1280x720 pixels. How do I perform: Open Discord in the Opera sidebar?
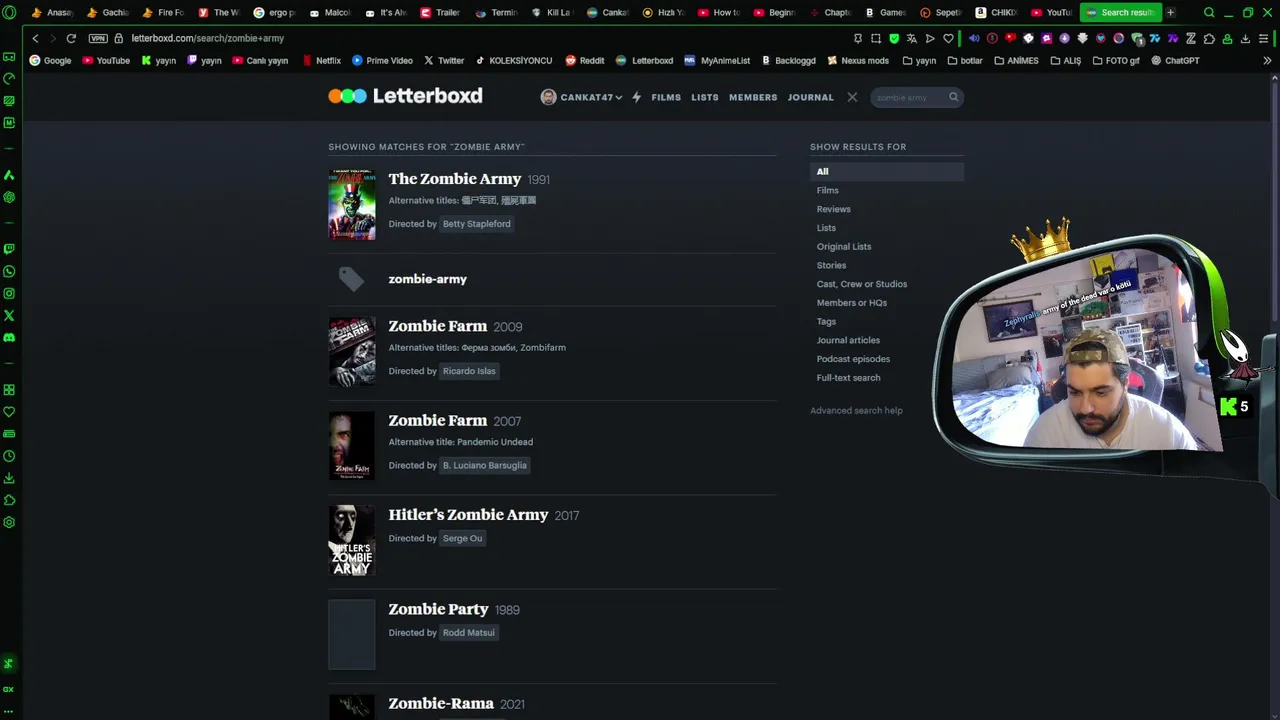point(9,337)
